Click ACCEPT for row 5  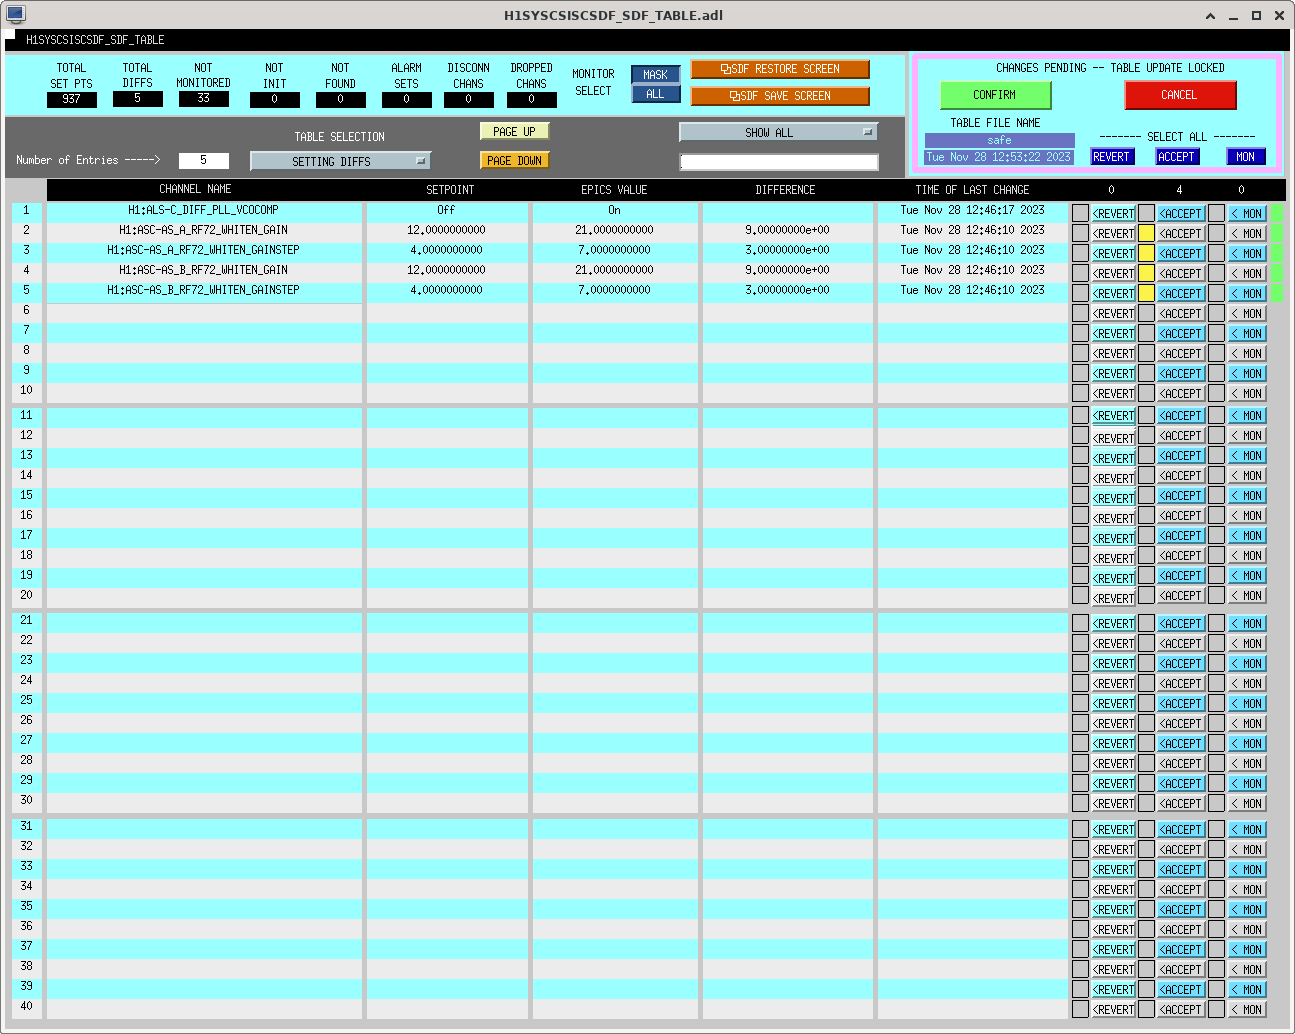1181,294
